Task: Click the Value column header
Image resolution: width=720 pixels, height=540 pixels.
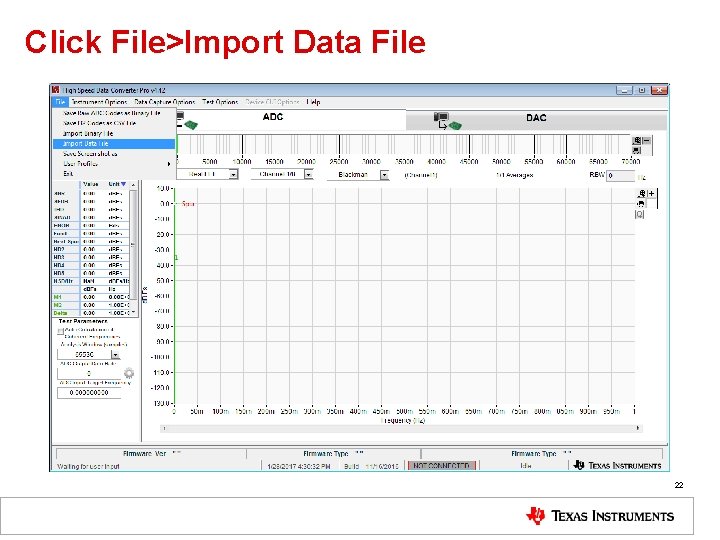Action: (x=91, y=184)
